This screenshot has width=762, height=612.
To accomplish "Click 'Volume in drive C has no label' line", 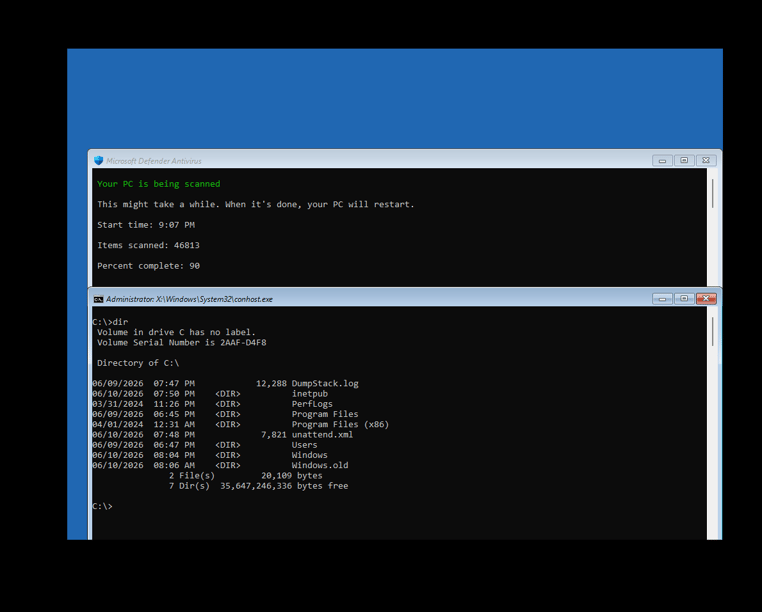I will [x=176, y=332].
